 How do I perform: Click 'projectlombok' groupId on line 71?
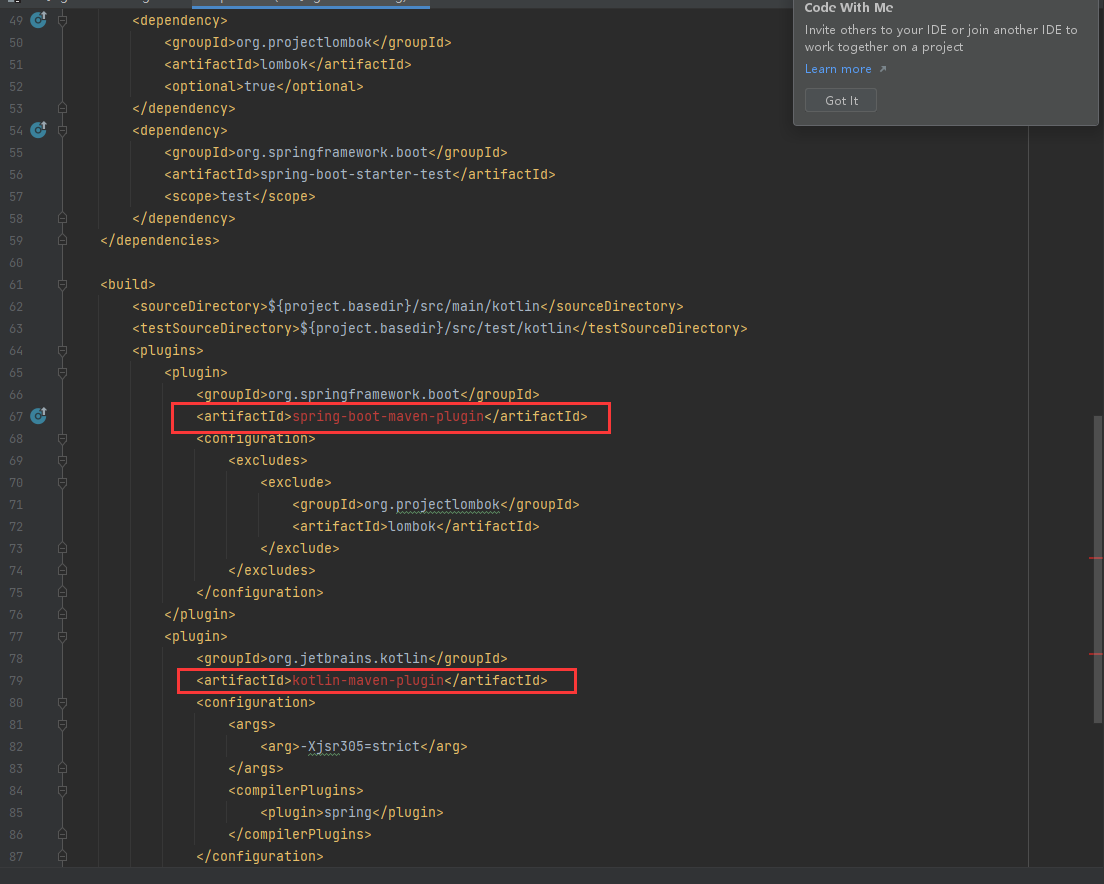coord(448,505)
